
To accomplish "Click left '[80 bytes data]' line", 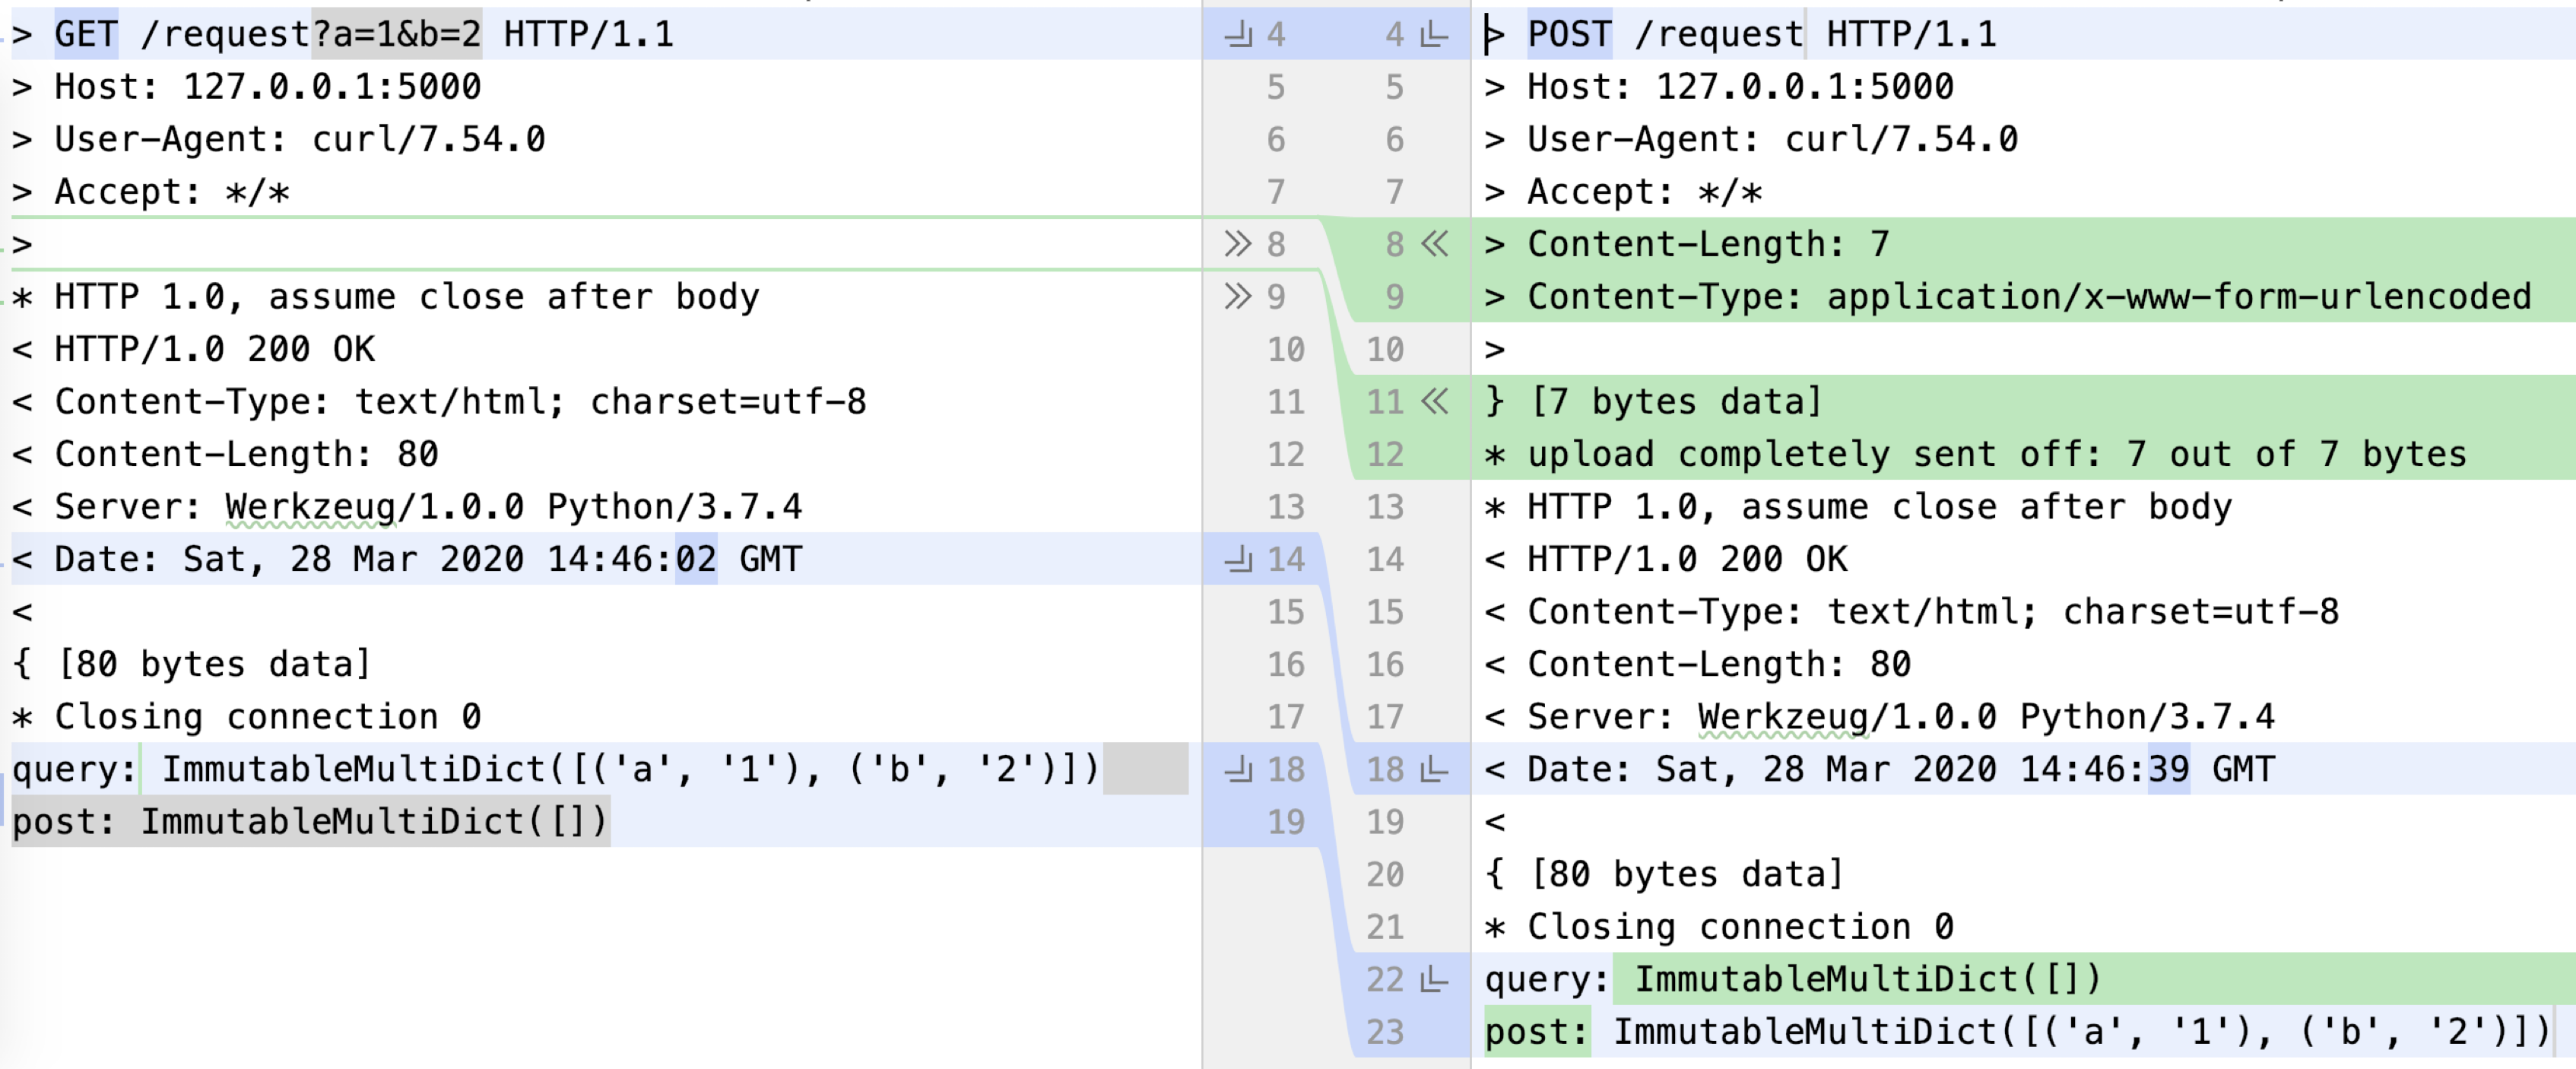I will click(x=192, y=664).
